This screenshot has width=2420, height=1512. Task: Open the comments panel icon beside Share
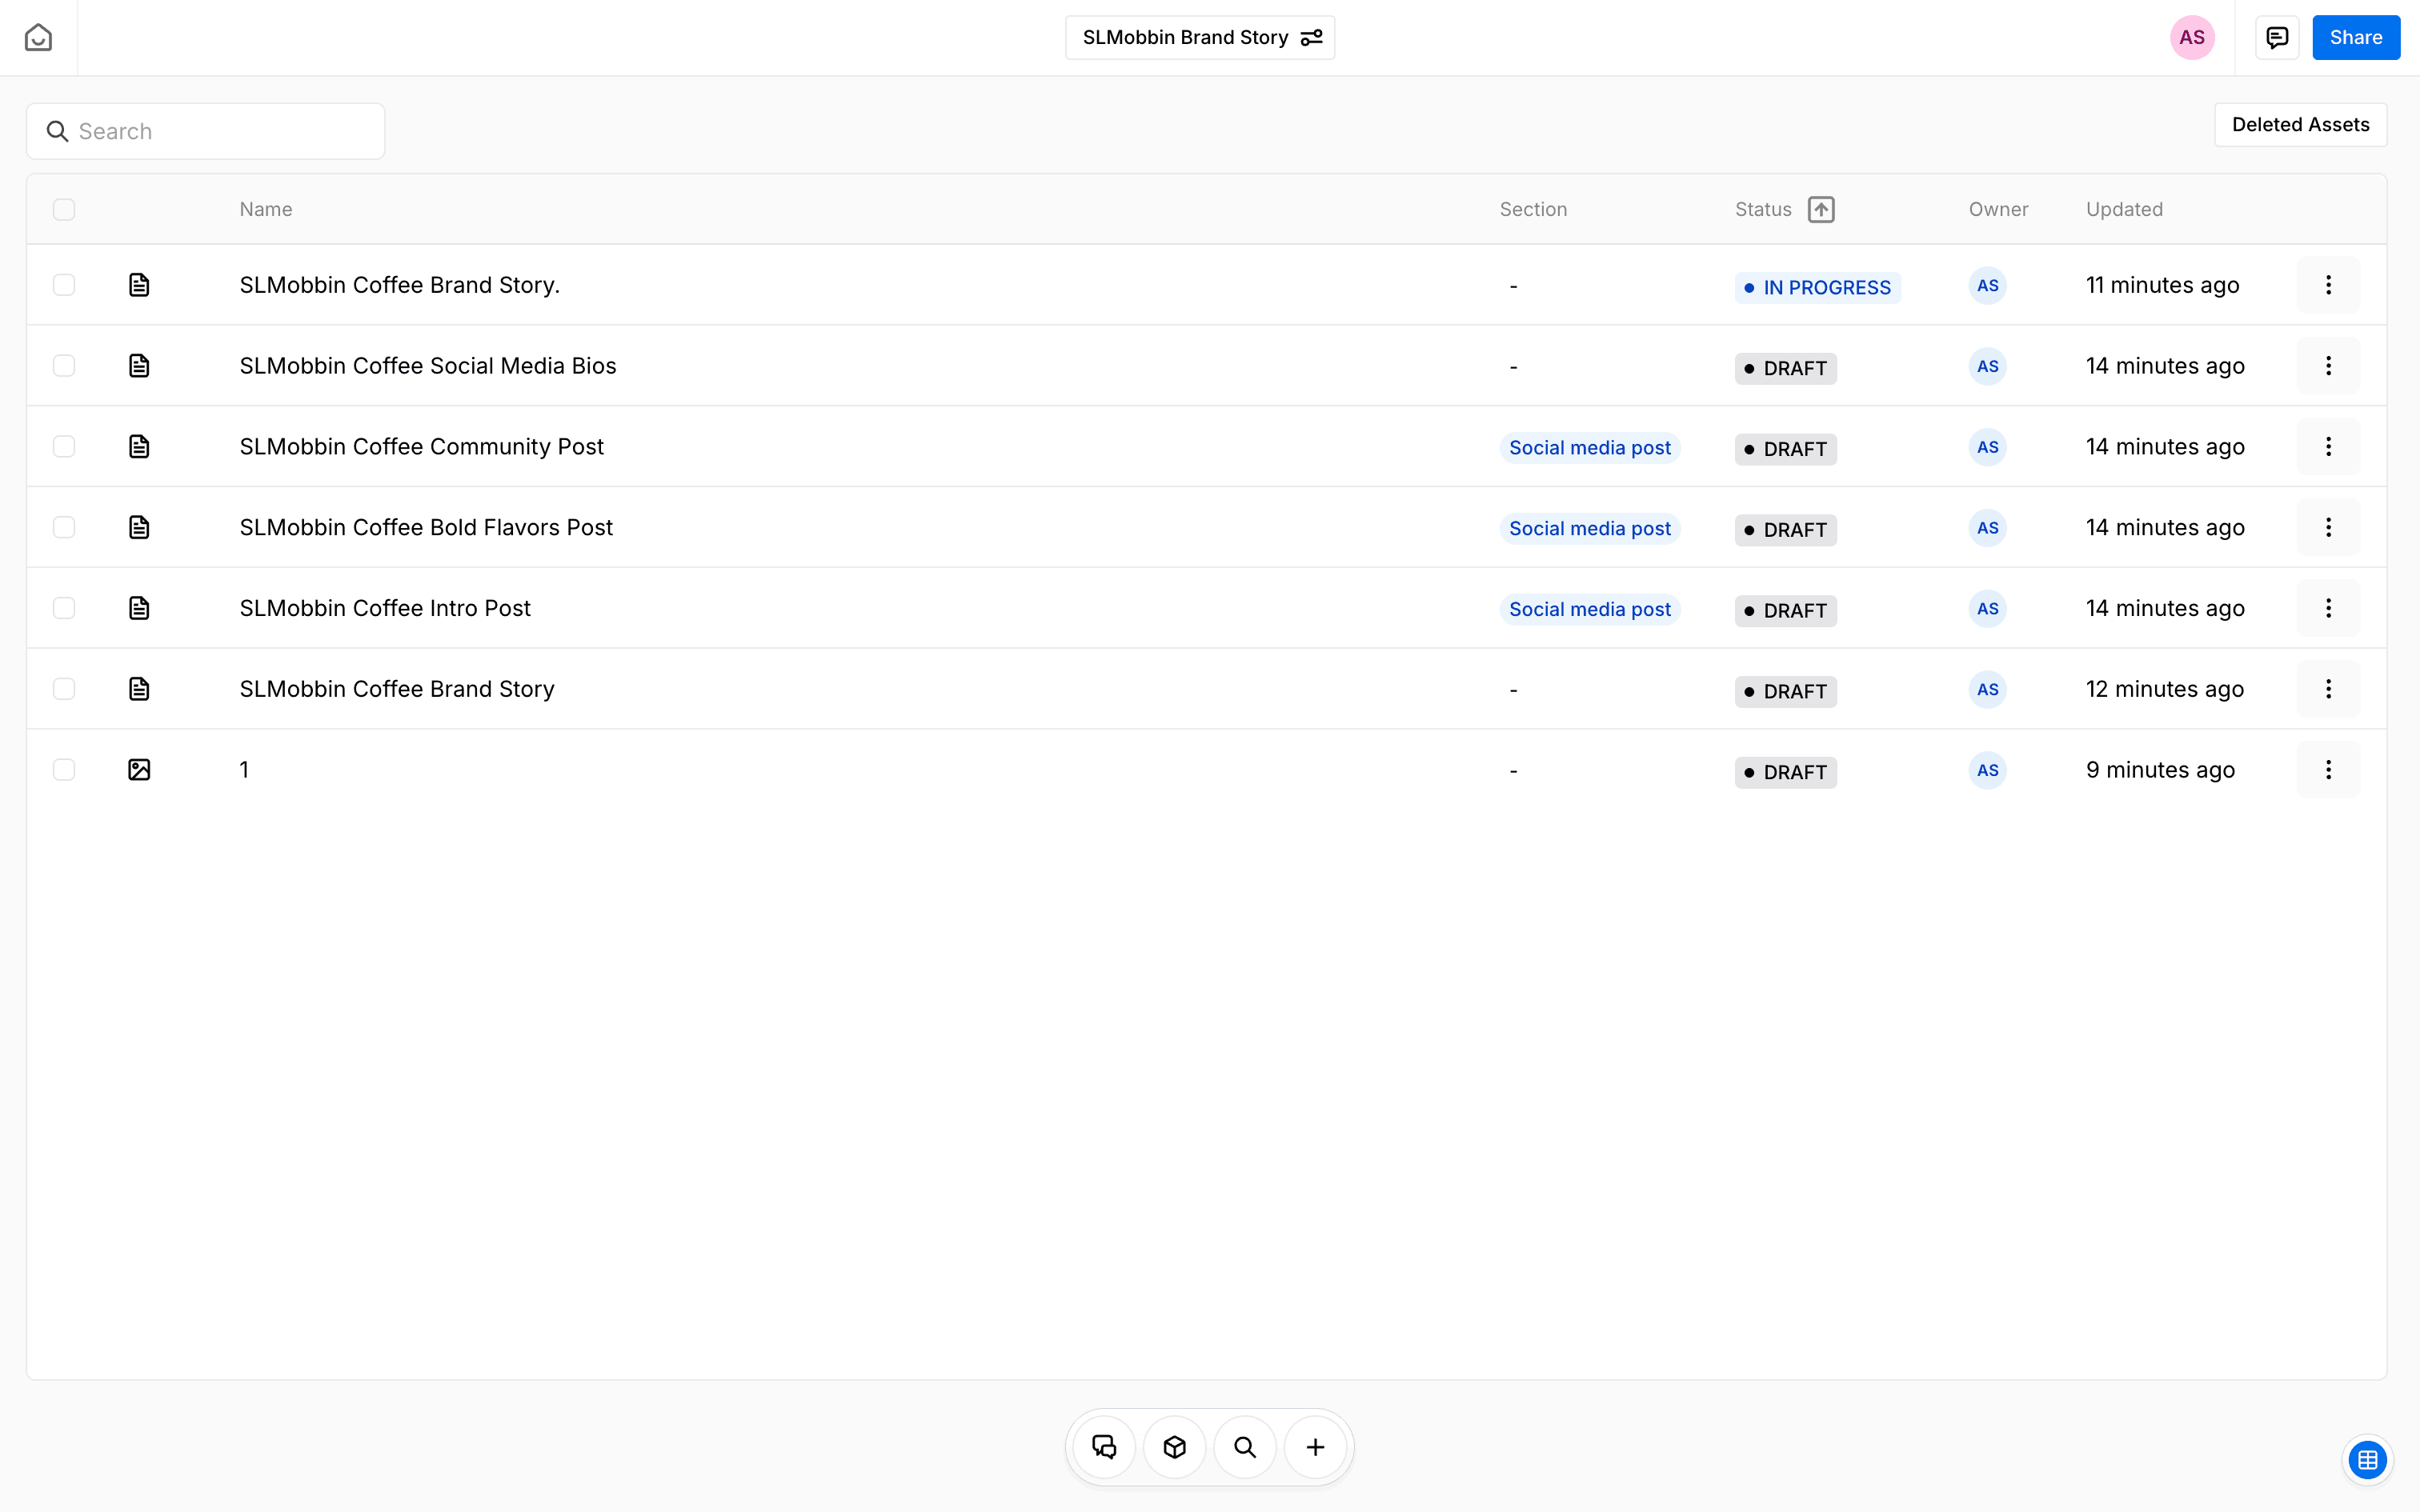[x=2277, y=38]
